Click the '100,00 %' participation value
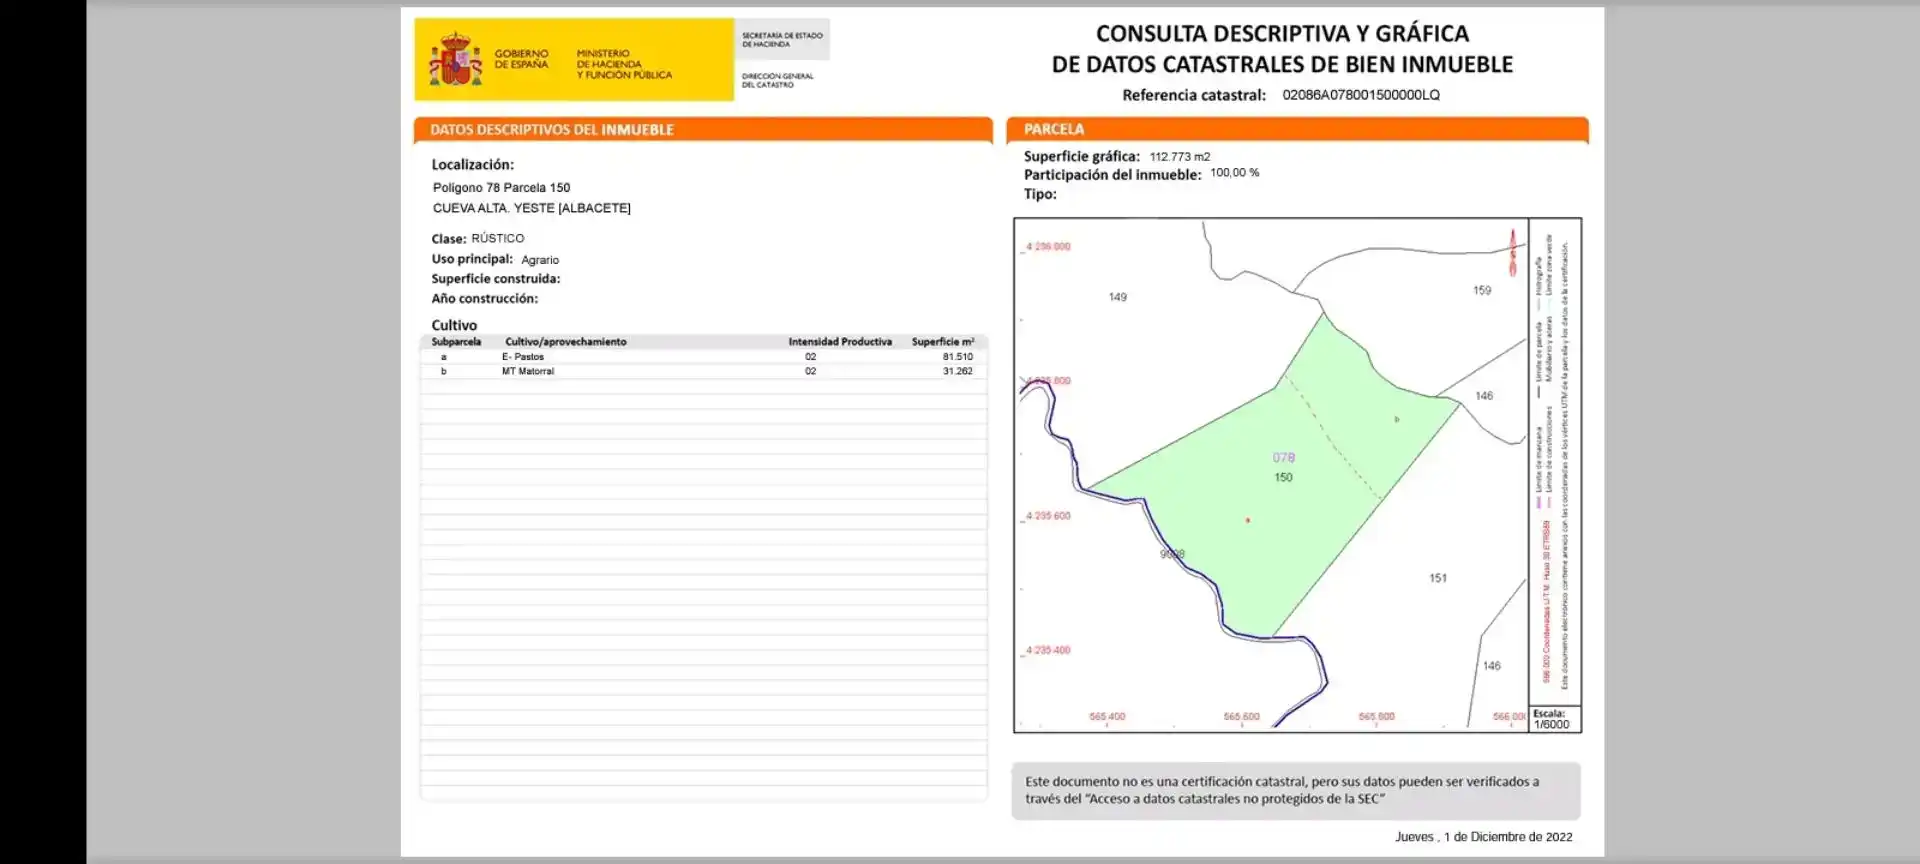 (x=1235, y=173)
